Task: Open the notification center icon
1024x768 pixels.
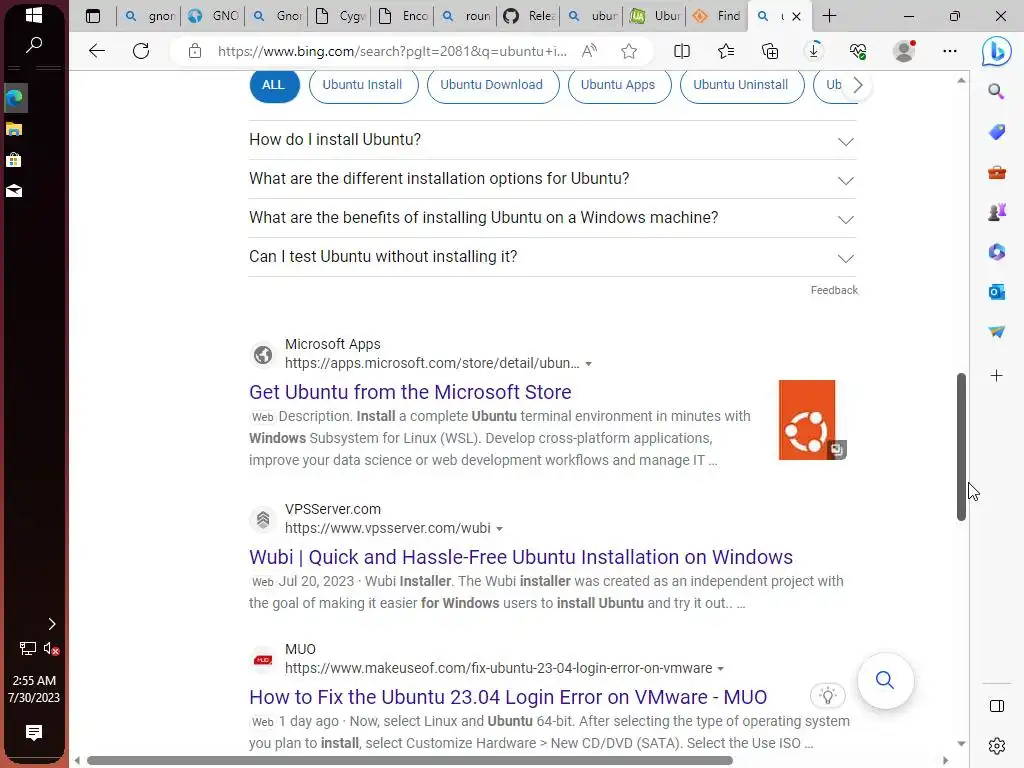Action: click(x=33, y=732)
